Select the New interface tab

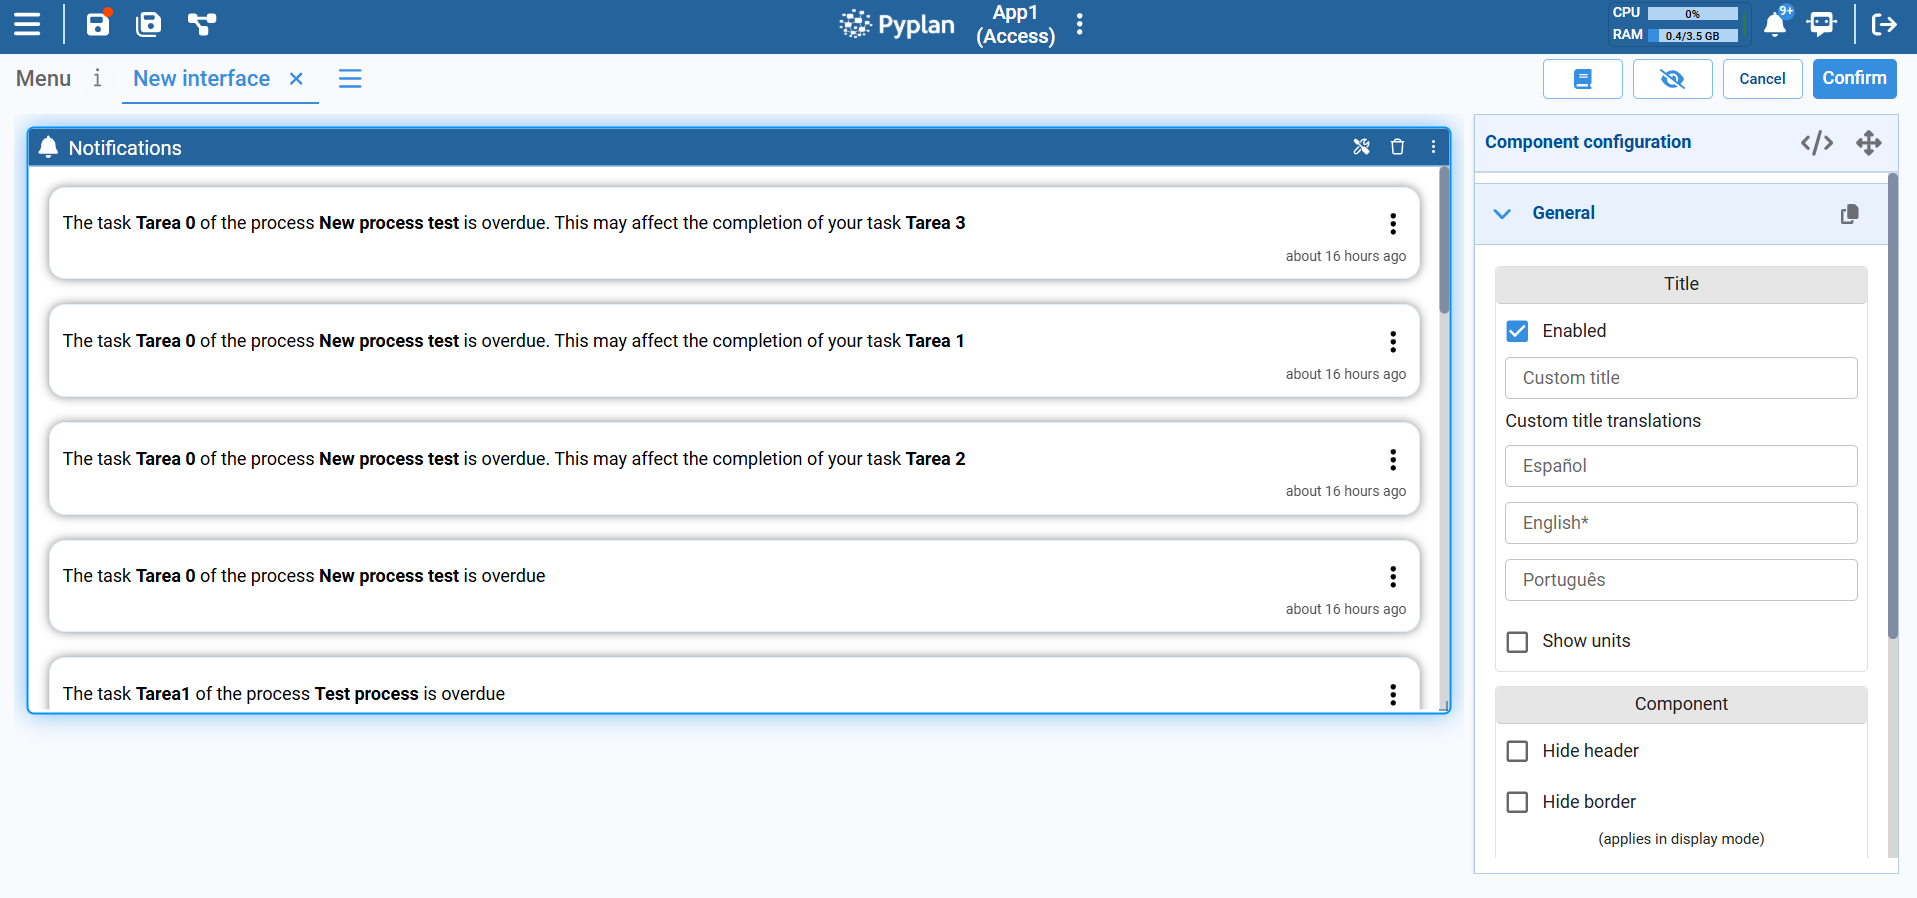click(201, 79)
